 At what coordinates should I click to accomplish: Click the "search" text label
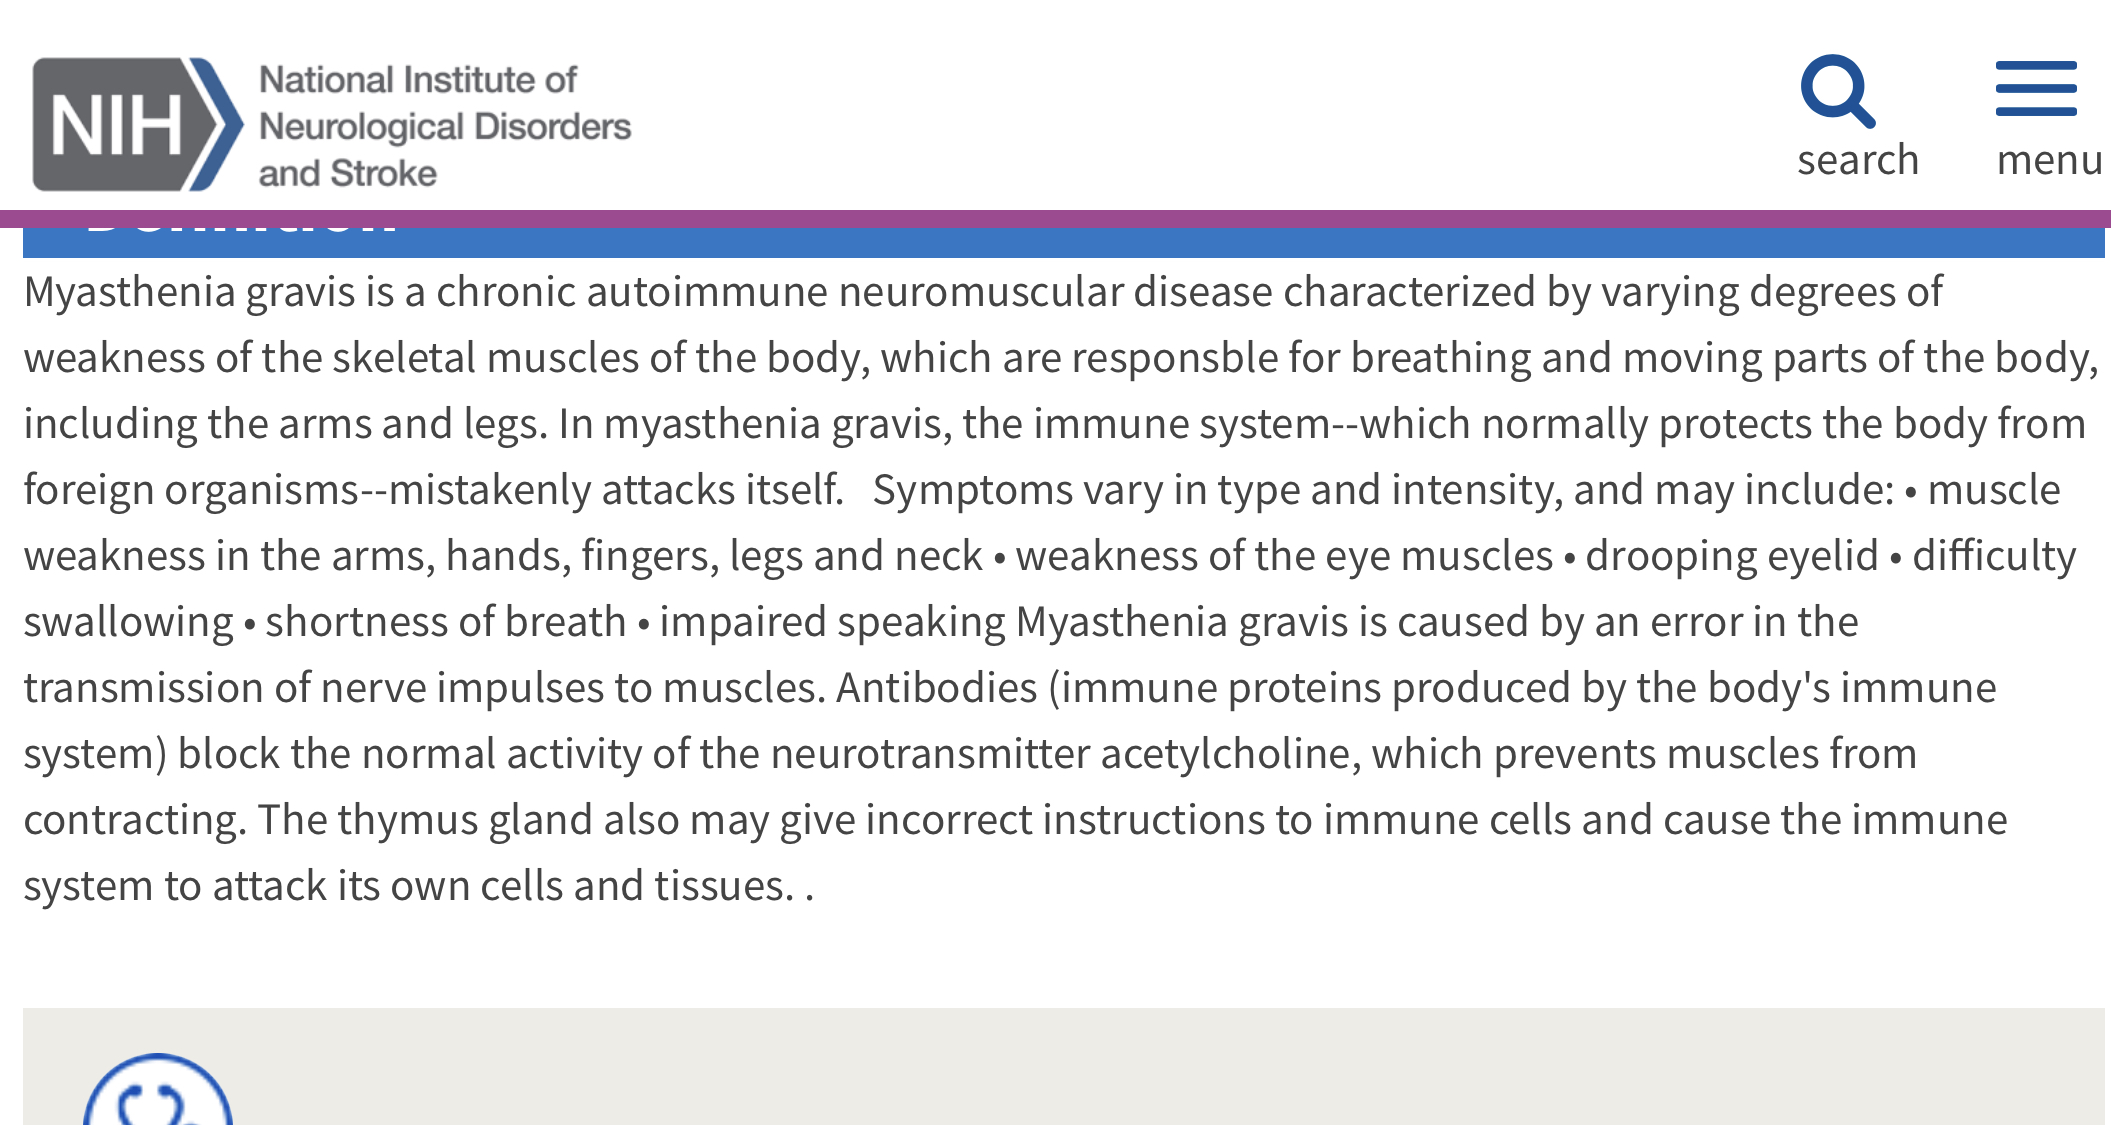click(1858, 160)
